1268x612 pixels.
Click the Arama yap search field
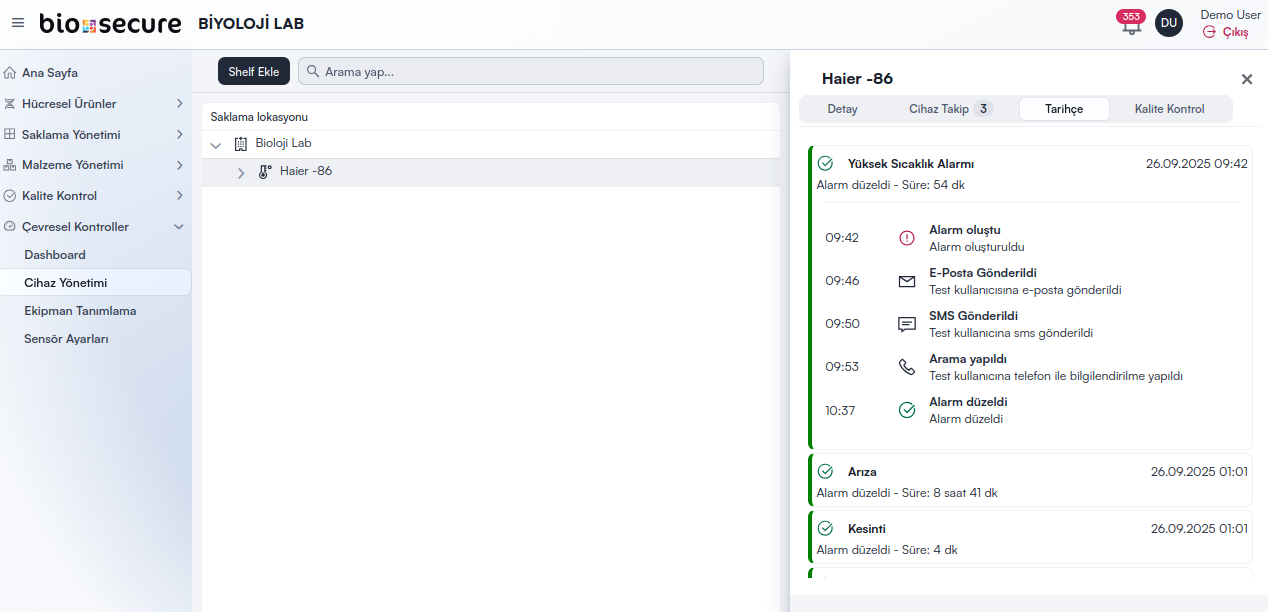[531, 71]
